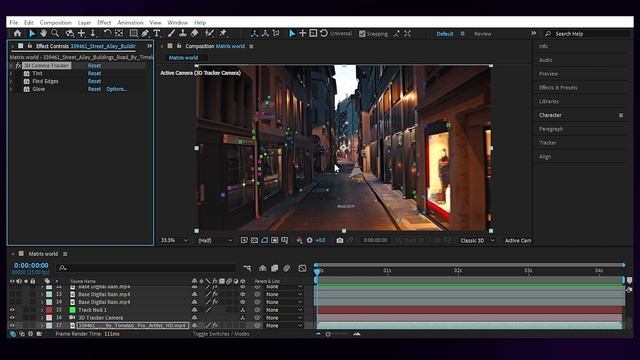The image size is (640, 360).
Task: Hide the Track Null 1 layer
Action: (12, 310)
